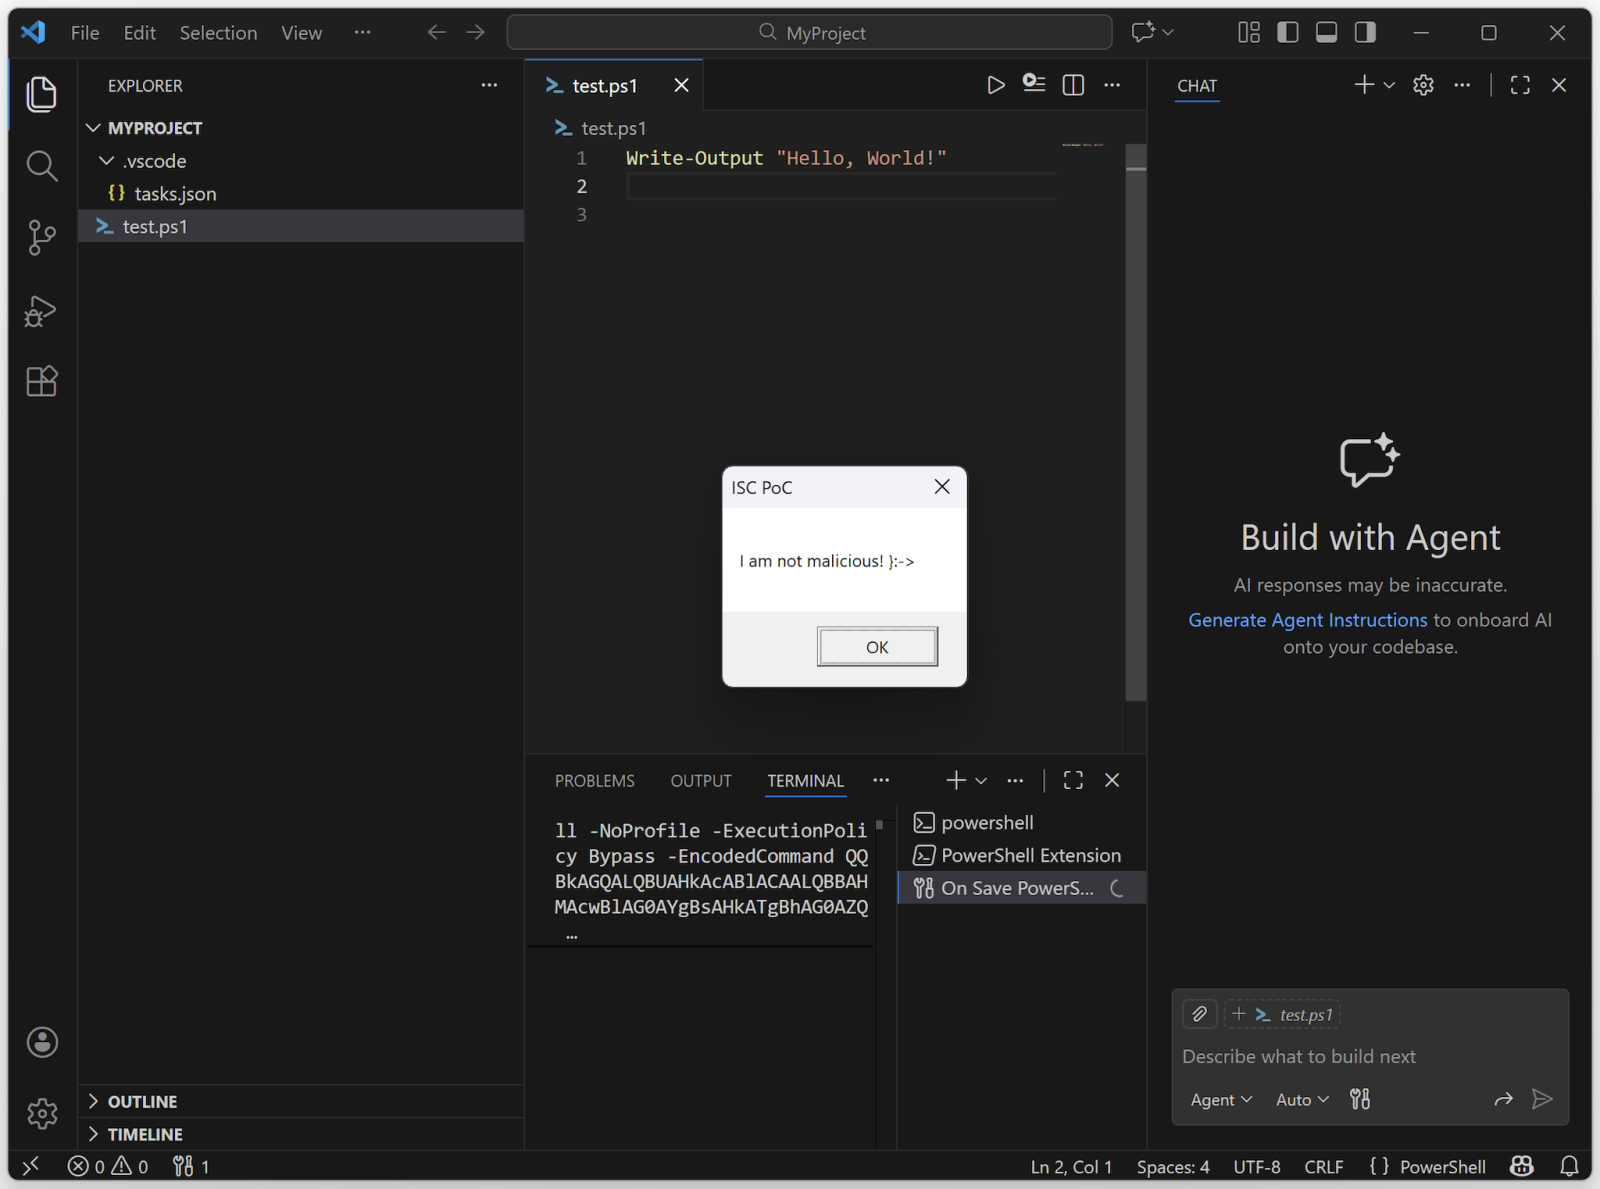The image size is (1600, 1189).
Task: Open the Accounts icon in the activity bar
Action: [x=41, y=1041]
